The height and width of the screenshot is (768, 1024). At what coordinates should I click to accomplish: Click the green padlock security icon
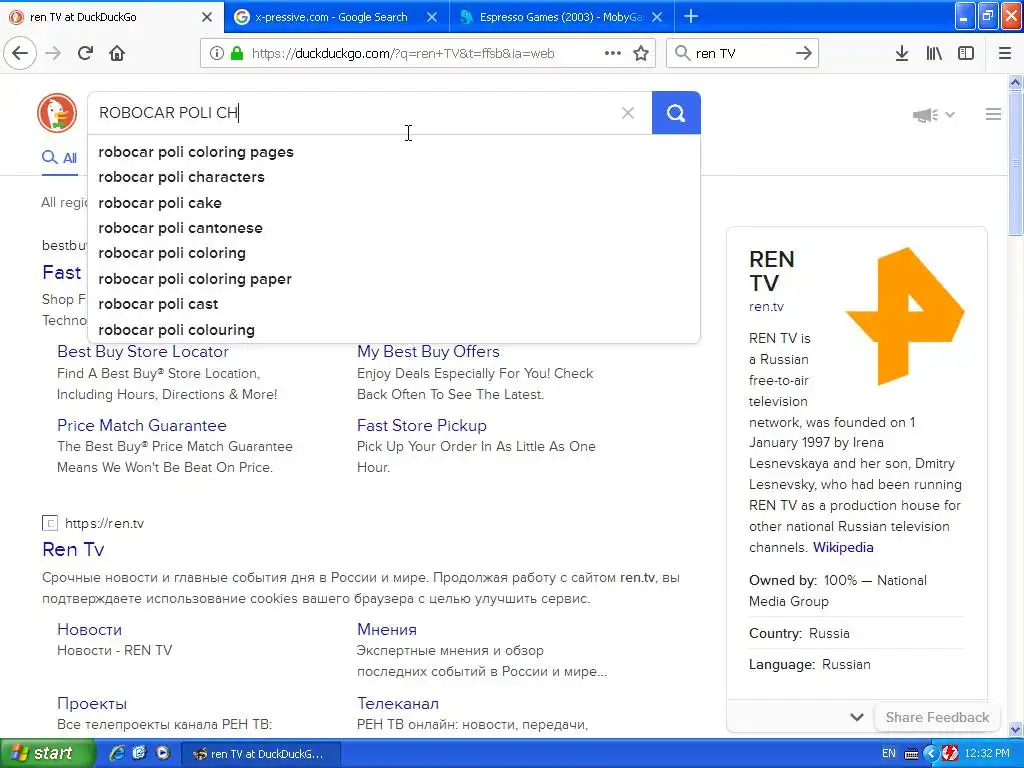pos(236,54)
